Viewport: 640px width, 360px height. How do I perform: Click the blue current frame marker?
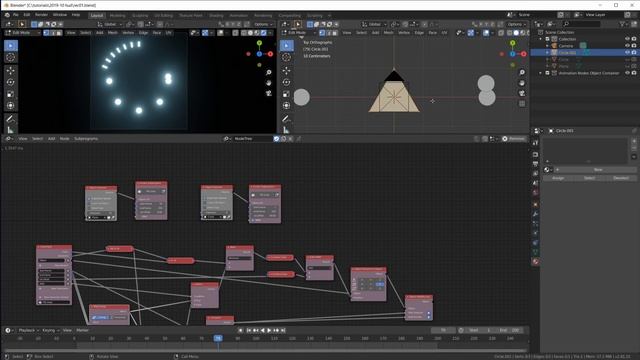tap(218, 338)
